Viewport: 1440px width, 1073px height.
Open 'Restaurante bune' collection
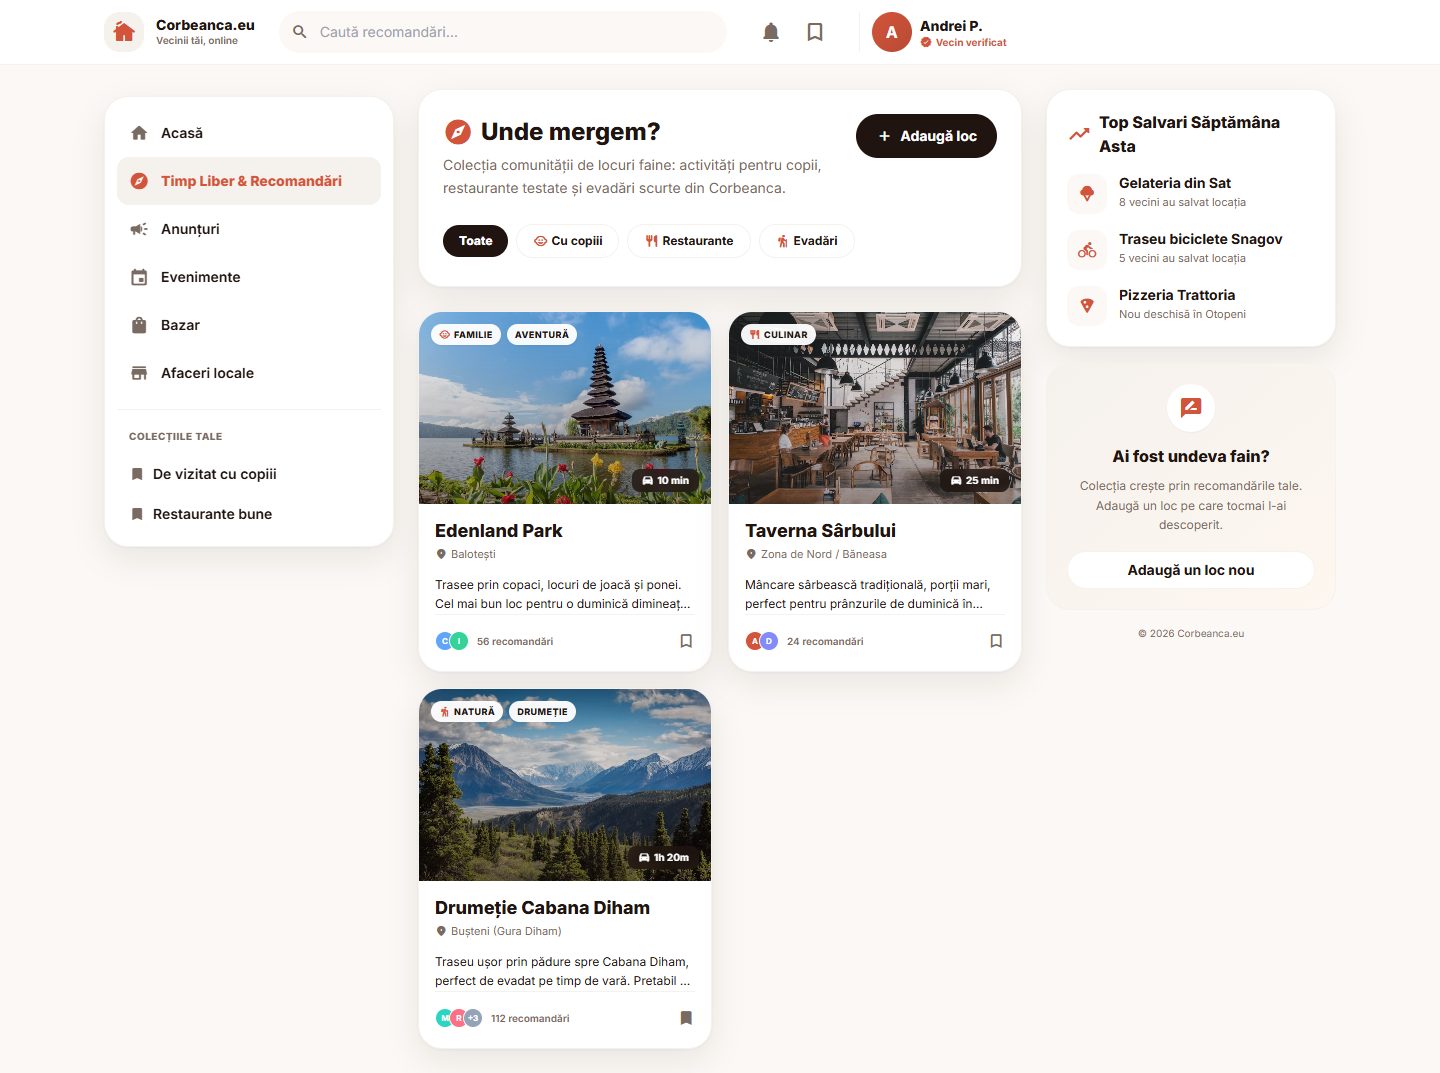(x=249, y=514)
